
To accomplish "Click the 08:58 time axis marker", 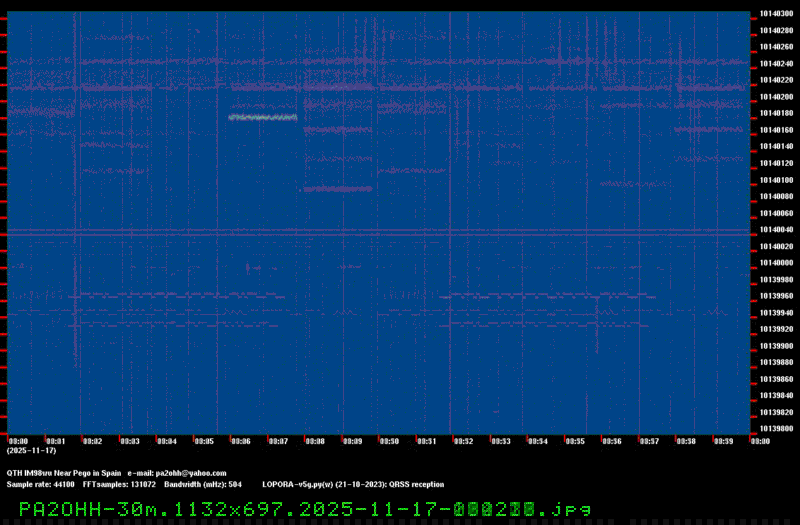I will pyautogui.click(x=685, y=440).
